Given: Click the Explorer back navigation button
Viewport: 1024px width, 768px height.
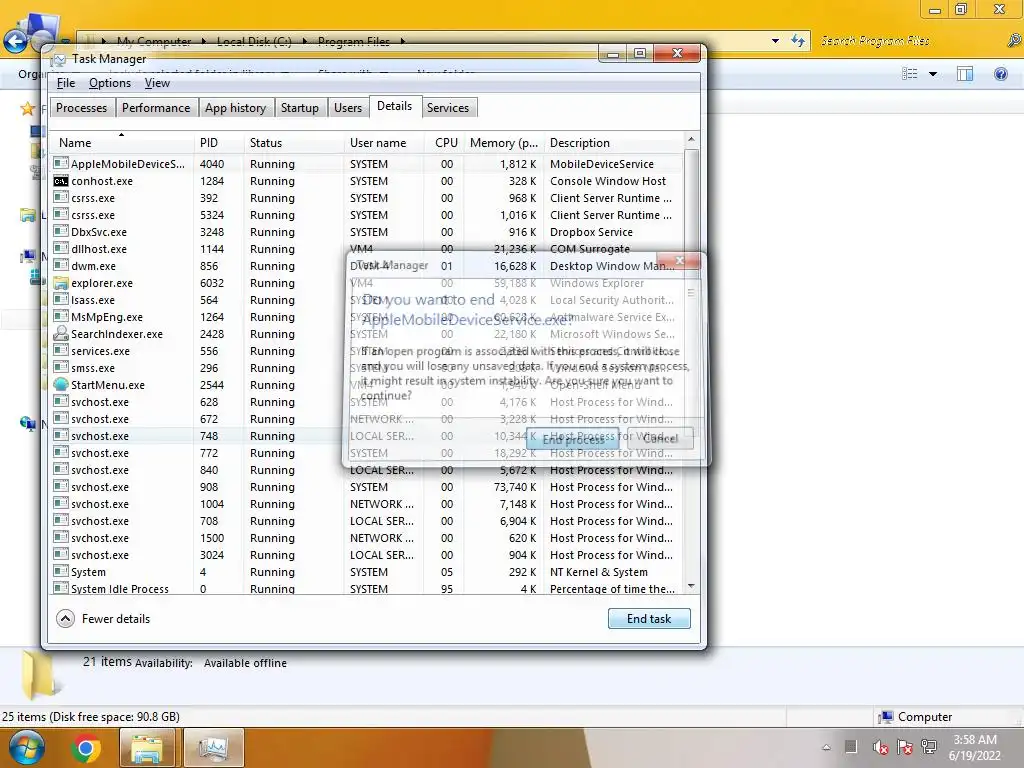Looking at the screenshot, I should pos(16,41).
